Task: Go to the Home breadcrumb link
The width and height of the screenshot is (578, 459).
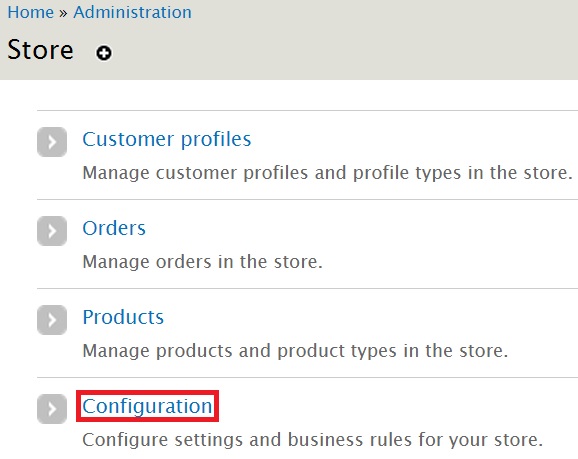Action: [x=31, y=12]
